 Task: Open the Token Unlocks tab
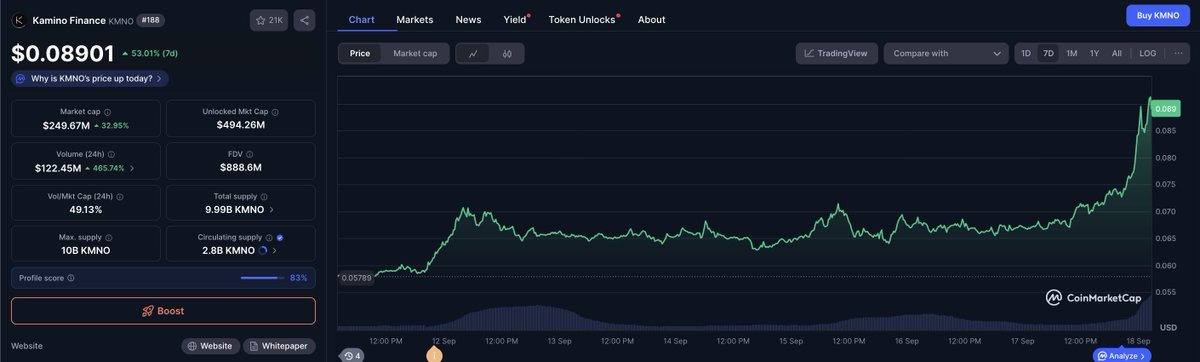[582, 19]
